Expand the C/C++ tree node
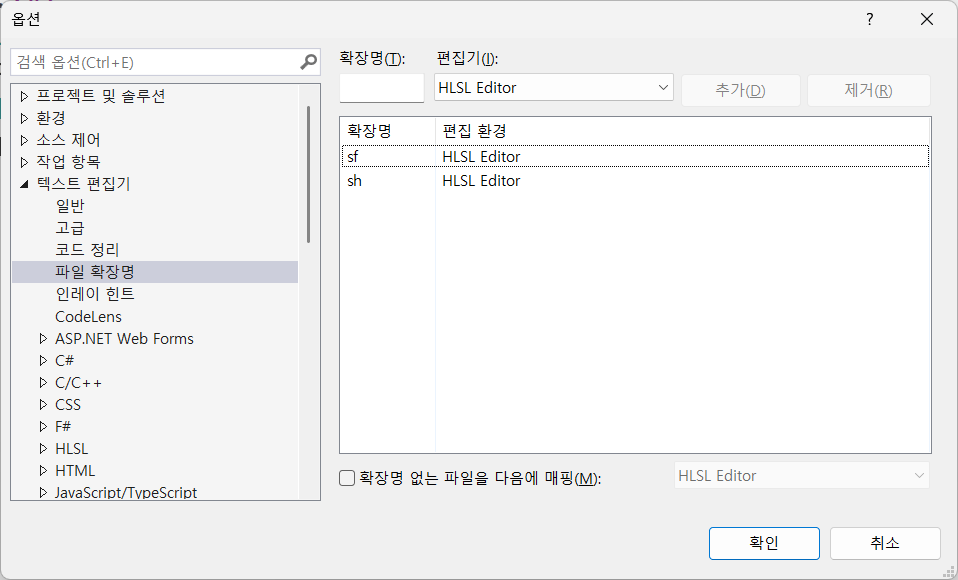The height and width of the screenshot is (580, 958). pos(43,382)
